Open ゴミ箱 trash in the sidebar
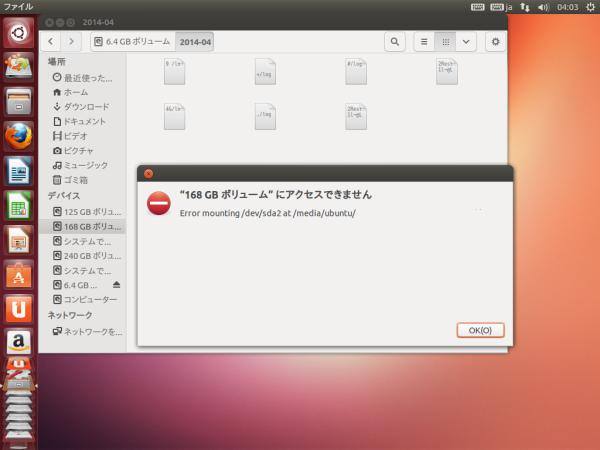Image resolution: width=600 pixels, height=450 pixels. click(x=76, y=180)
